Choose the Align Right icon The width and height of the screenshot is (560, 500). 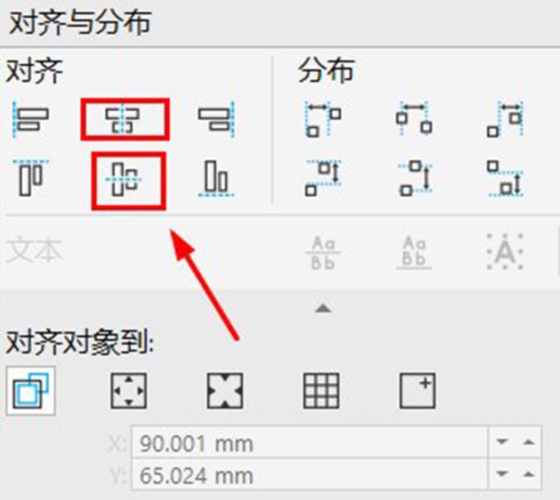(x=216, y=119)
